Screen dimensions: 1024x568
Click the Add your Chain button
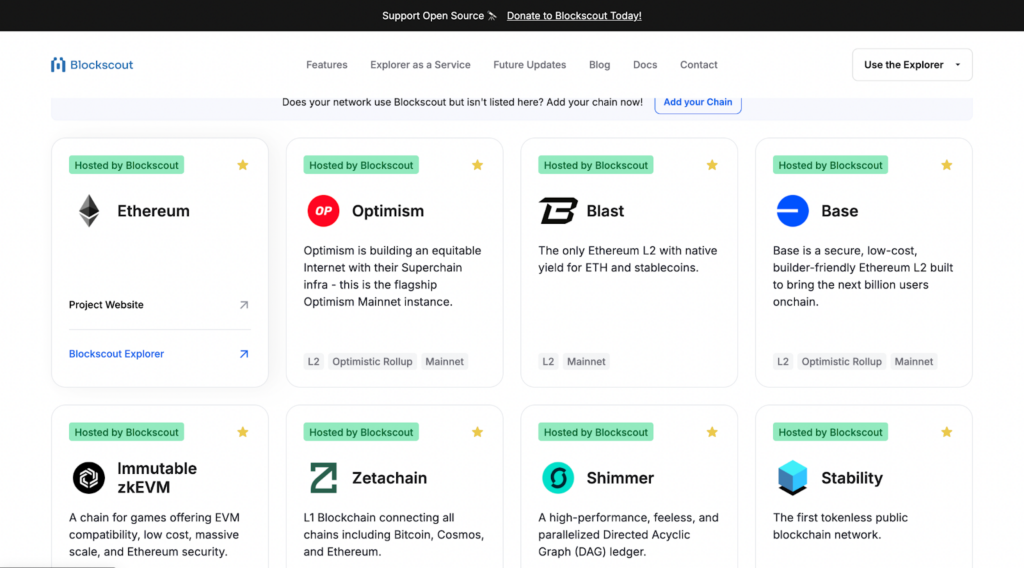[x=697, y=103]
